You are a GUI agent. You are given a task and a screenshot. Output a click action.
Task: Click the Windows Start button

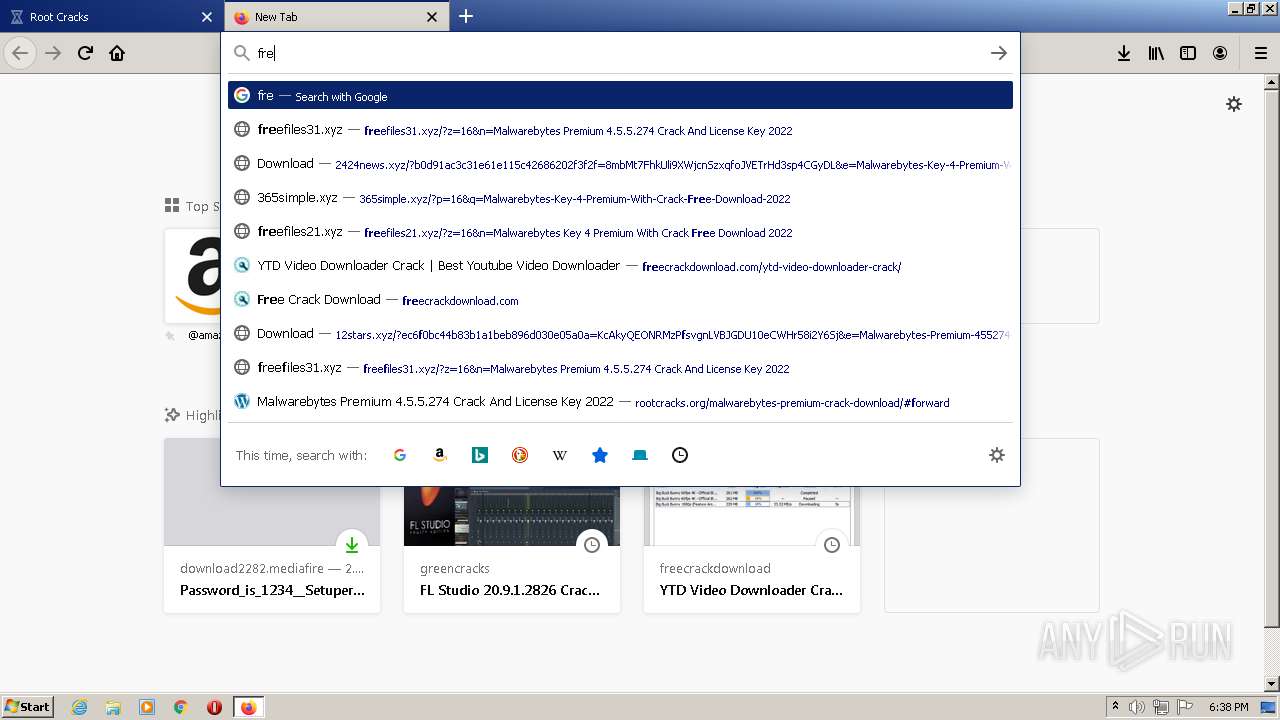click(x=28, y=706)
